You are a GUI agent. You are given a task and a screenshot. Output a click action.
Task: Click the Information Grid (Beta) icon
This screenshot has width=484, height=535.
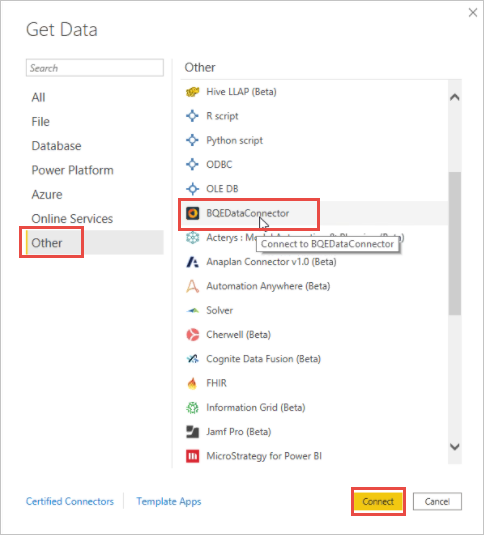pyautogui.click(x=192, y=407)
